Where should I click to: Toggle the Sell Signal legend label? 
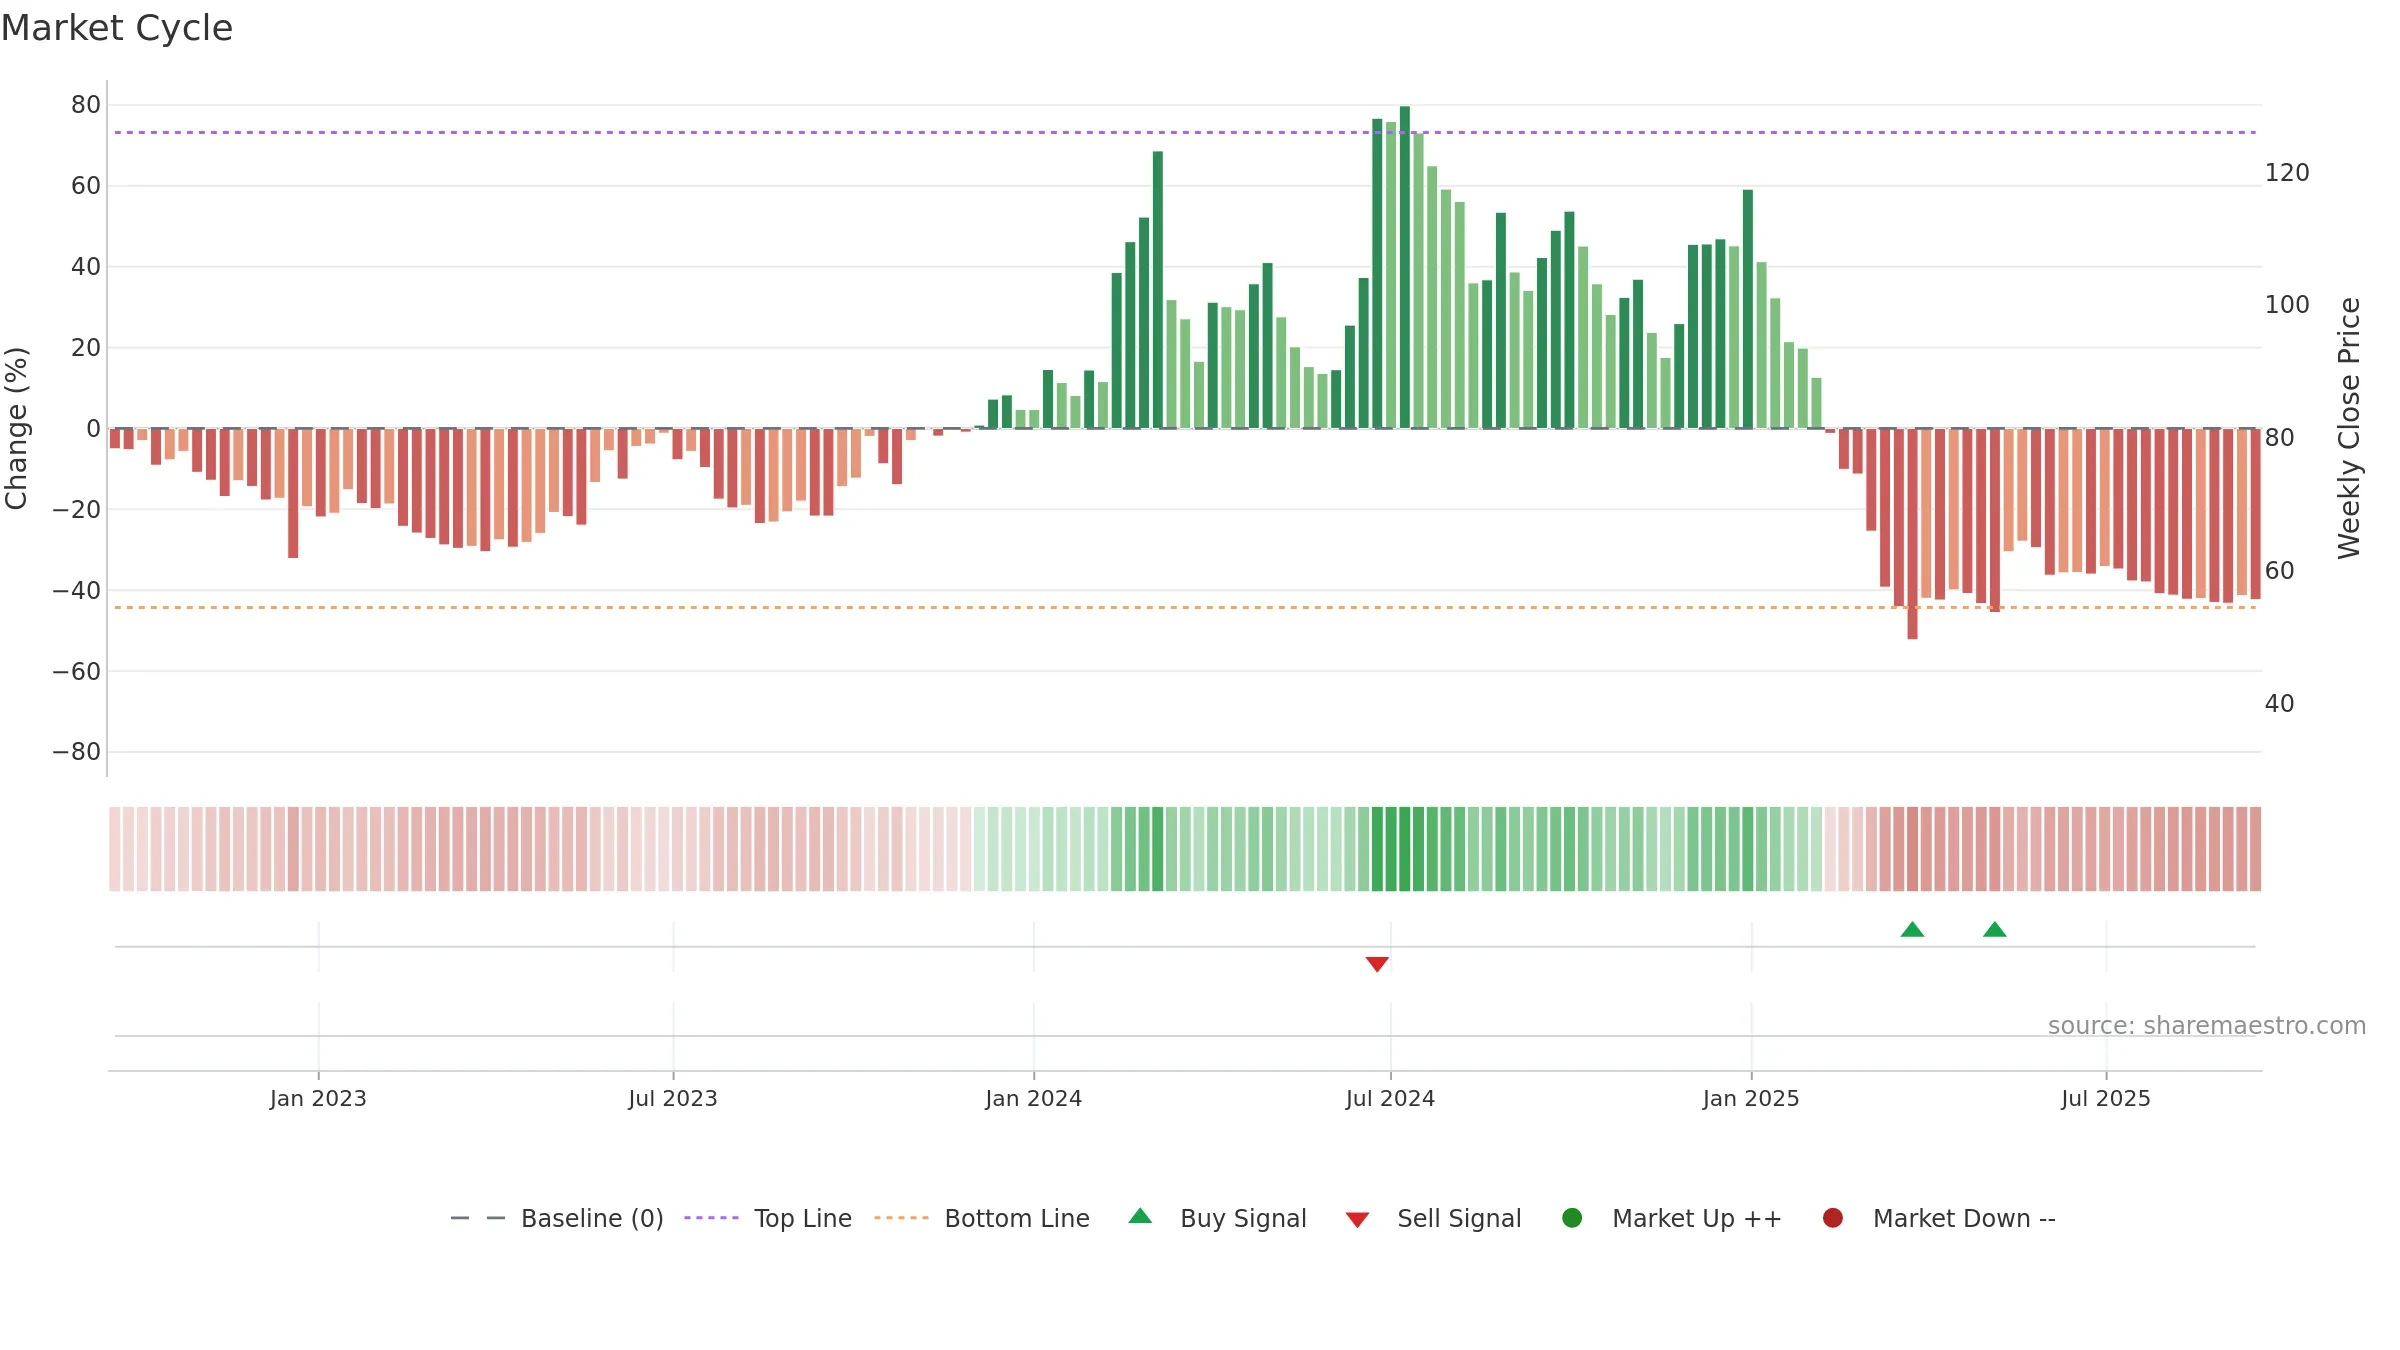point(1459,1218)
